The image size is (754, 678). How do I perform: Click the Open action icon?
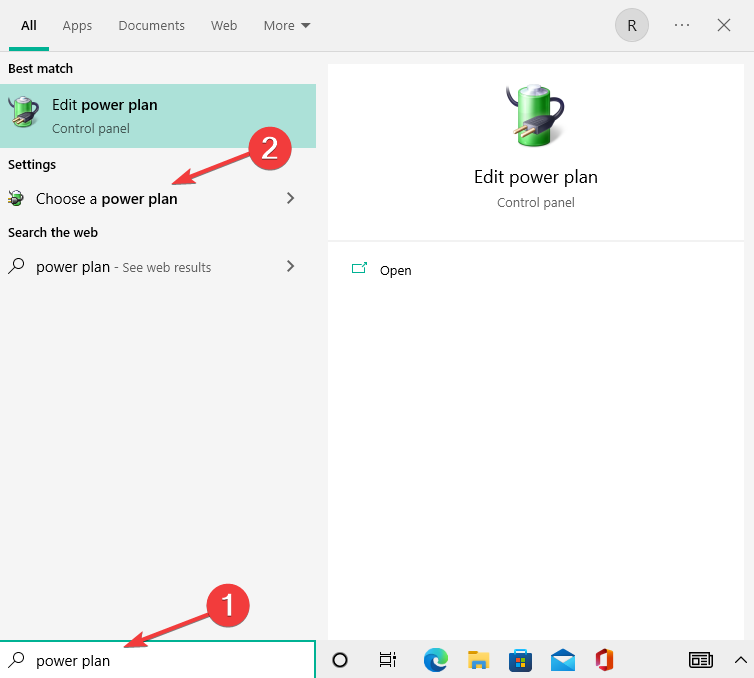click(359, 268)
